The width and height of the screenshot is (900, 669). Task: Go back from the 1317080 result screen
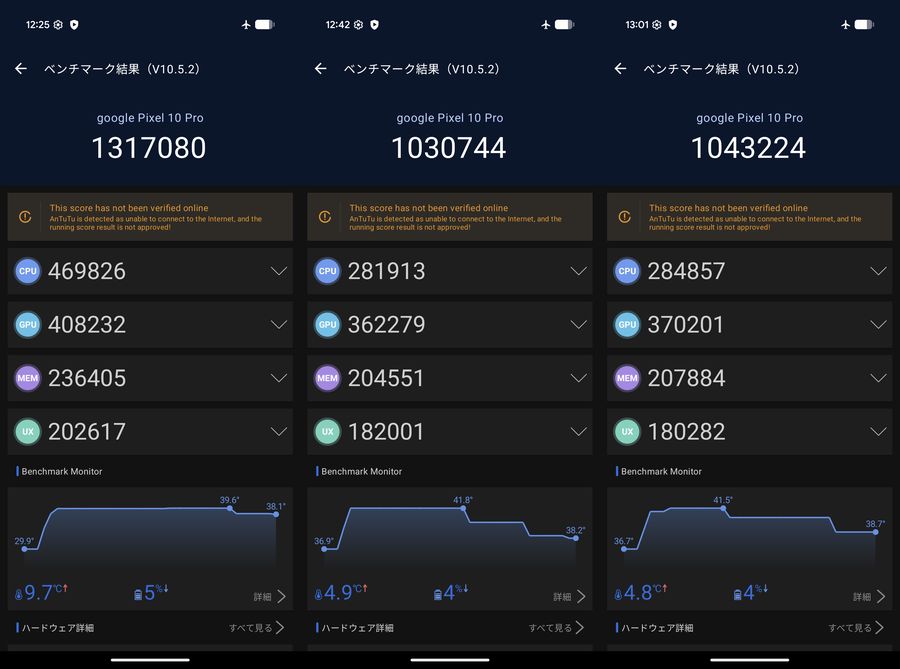(x=21, y=69)
